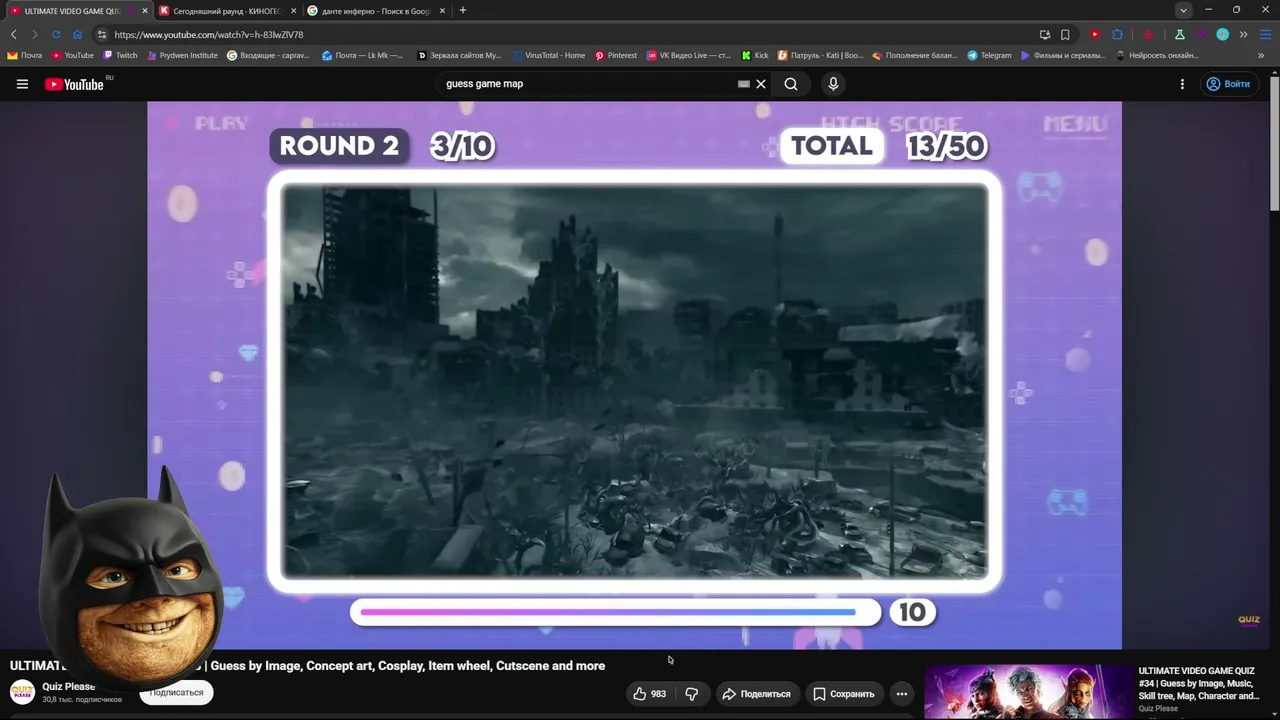
Task: Show hidden bookmarks overflow
Action: (x=1262, y=56)
